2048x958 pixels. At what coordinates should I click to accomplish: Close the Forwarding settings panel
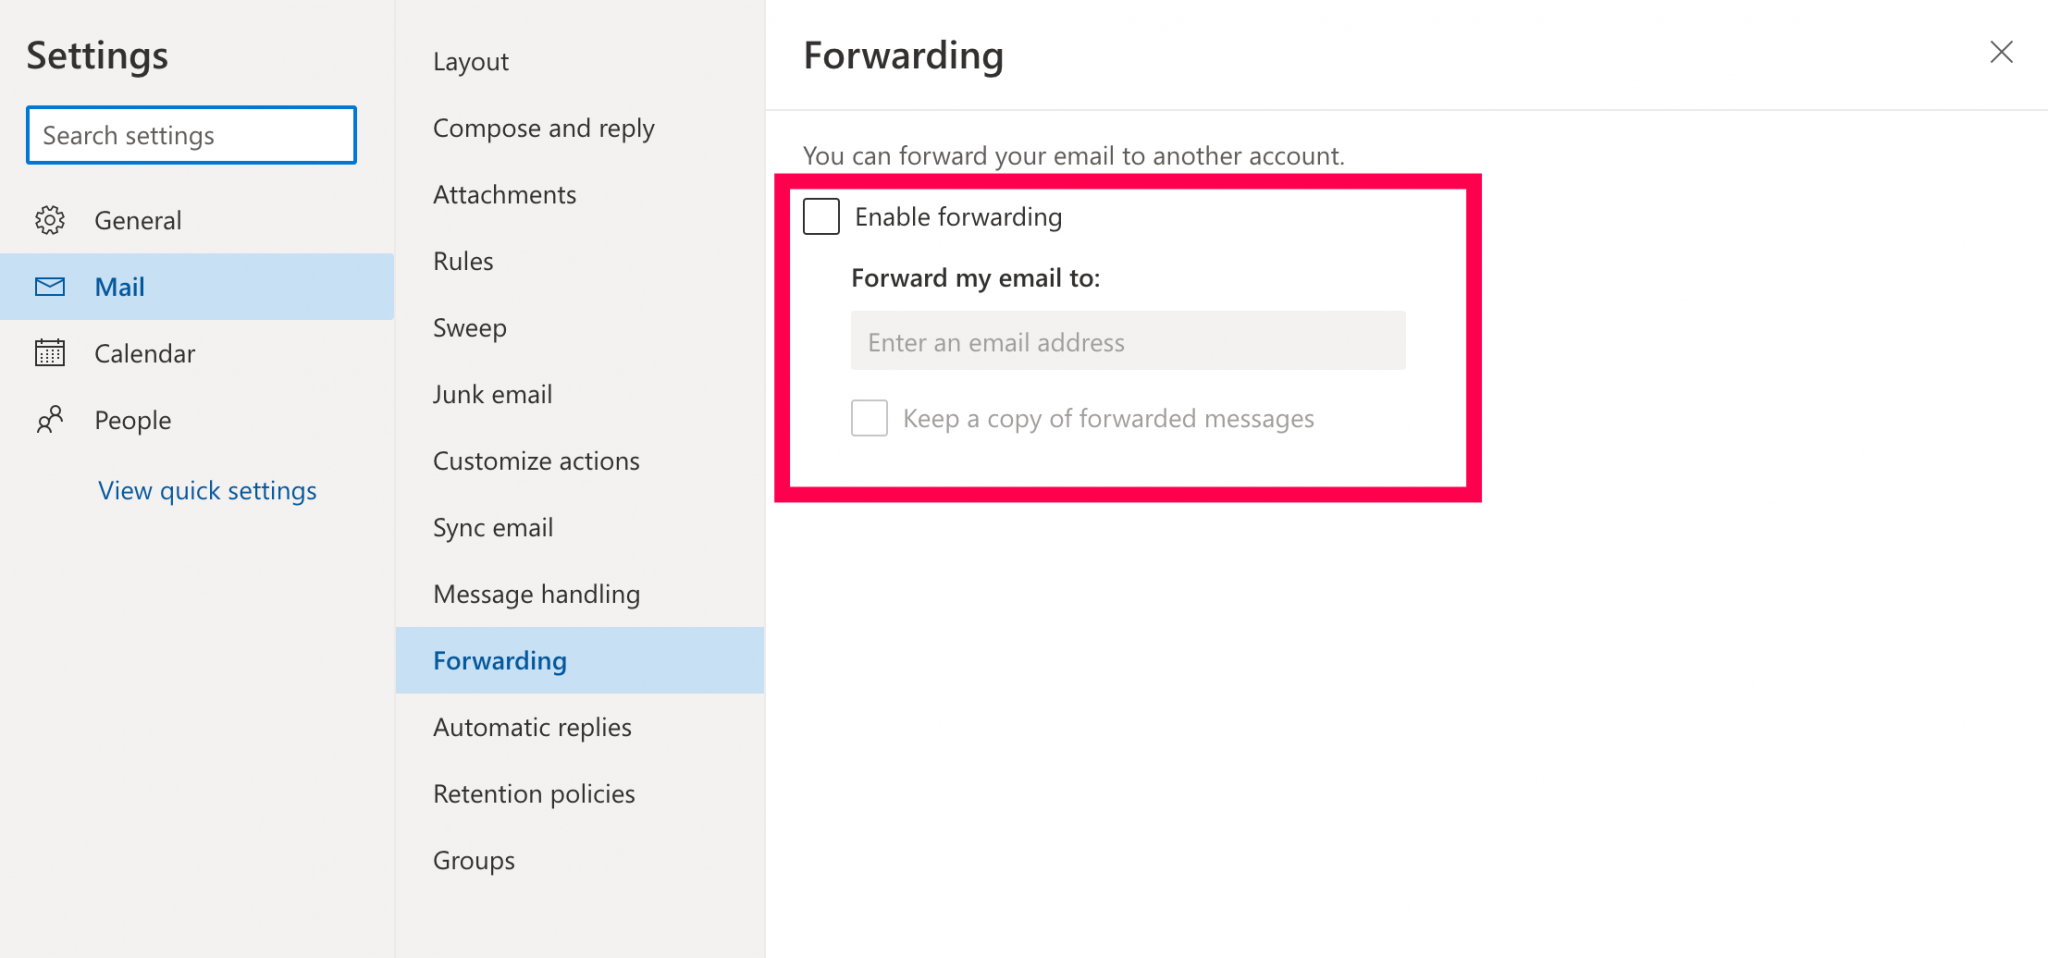(x=2001, y=52)
